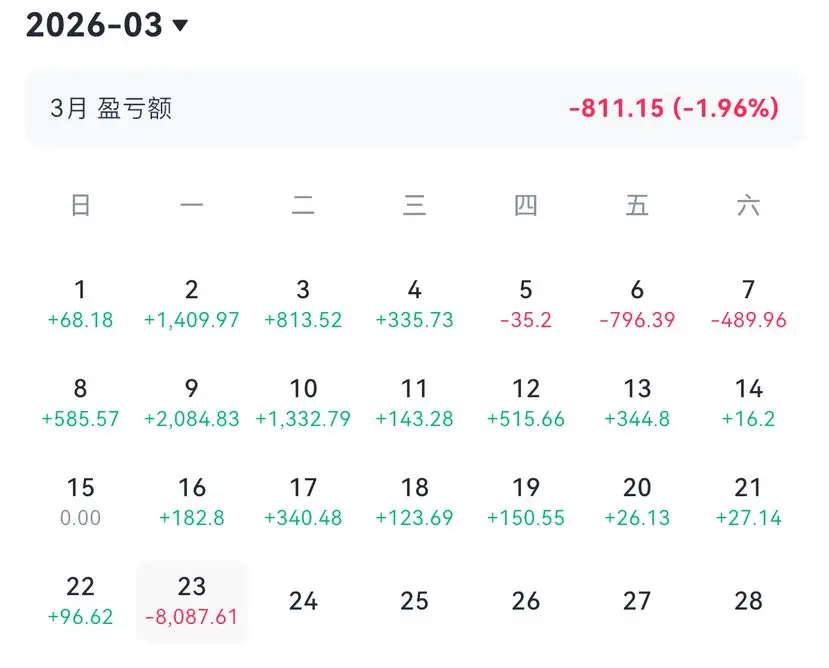
Task: Pick date 27 in the calendar
Action: [637, 601]
